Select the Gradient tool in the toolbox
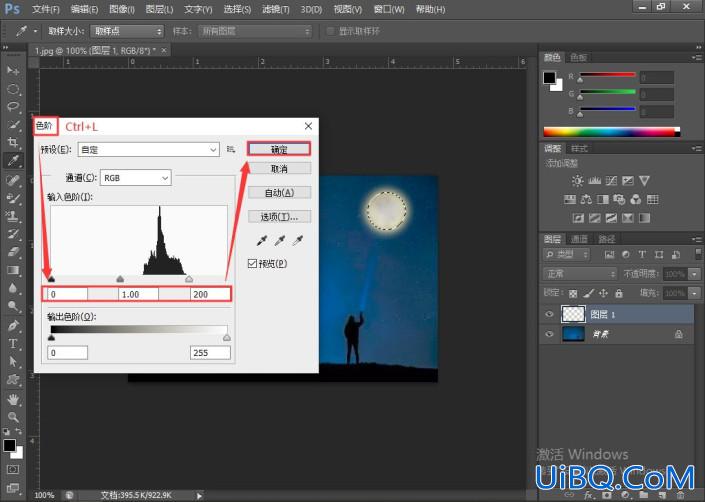 (13, 270)
